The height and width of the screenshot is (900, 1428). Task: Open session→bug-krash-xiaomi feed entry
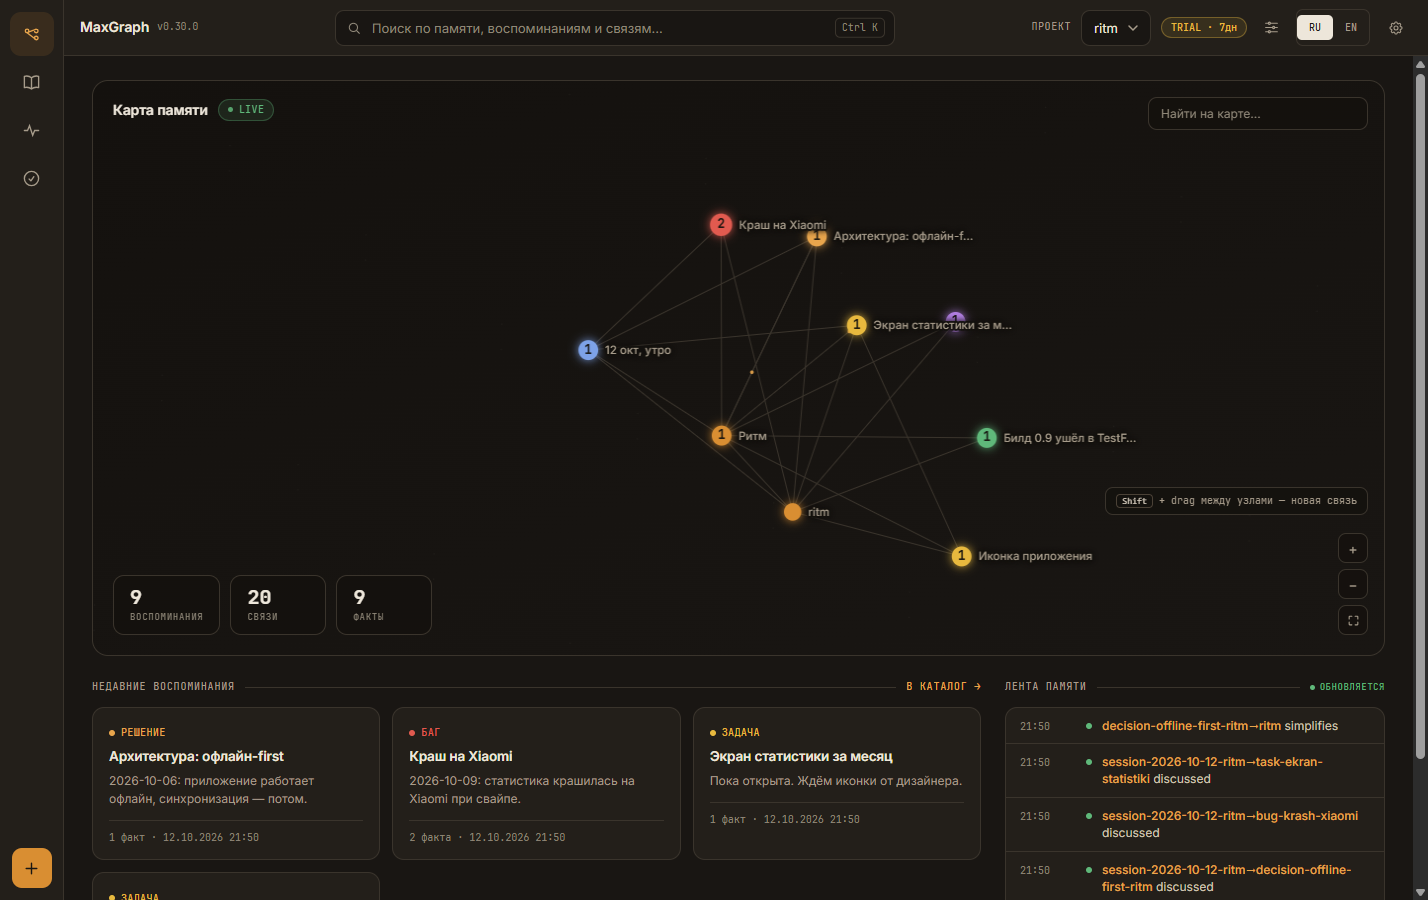1195,824
